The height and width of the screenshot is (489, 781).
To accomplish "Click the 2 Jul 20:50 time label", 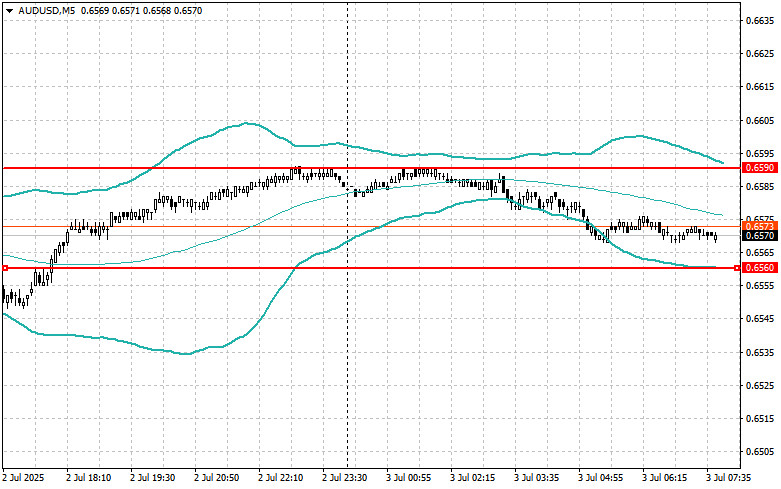I will coord(217,478).
